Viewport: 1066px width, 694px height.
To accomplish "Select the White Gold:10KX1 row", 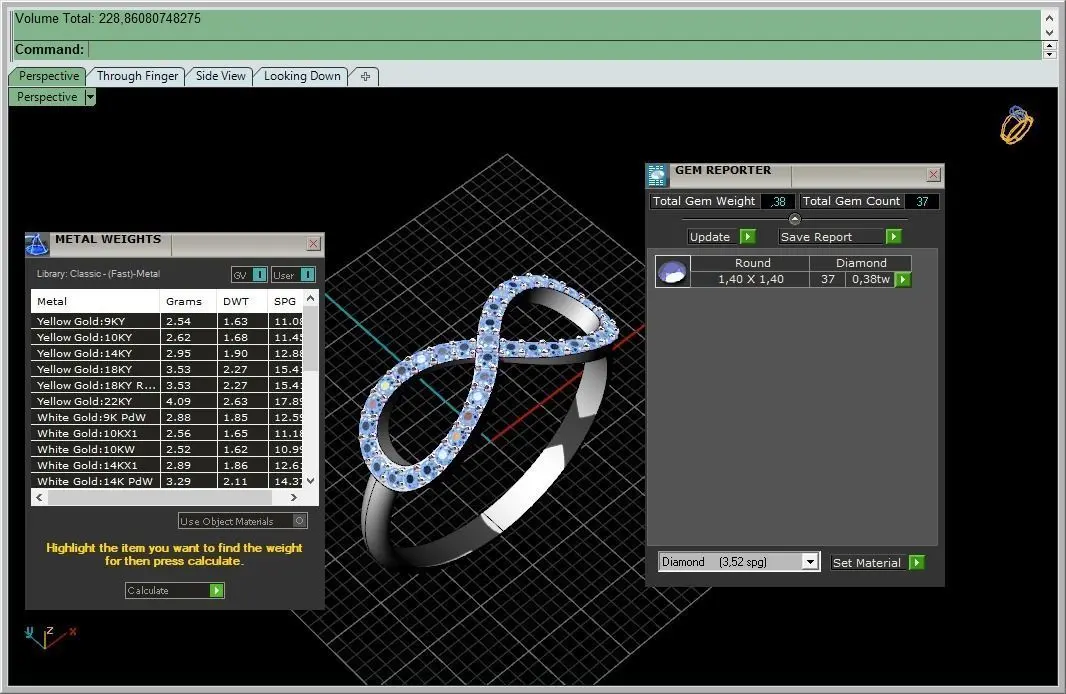I will 167,433.
